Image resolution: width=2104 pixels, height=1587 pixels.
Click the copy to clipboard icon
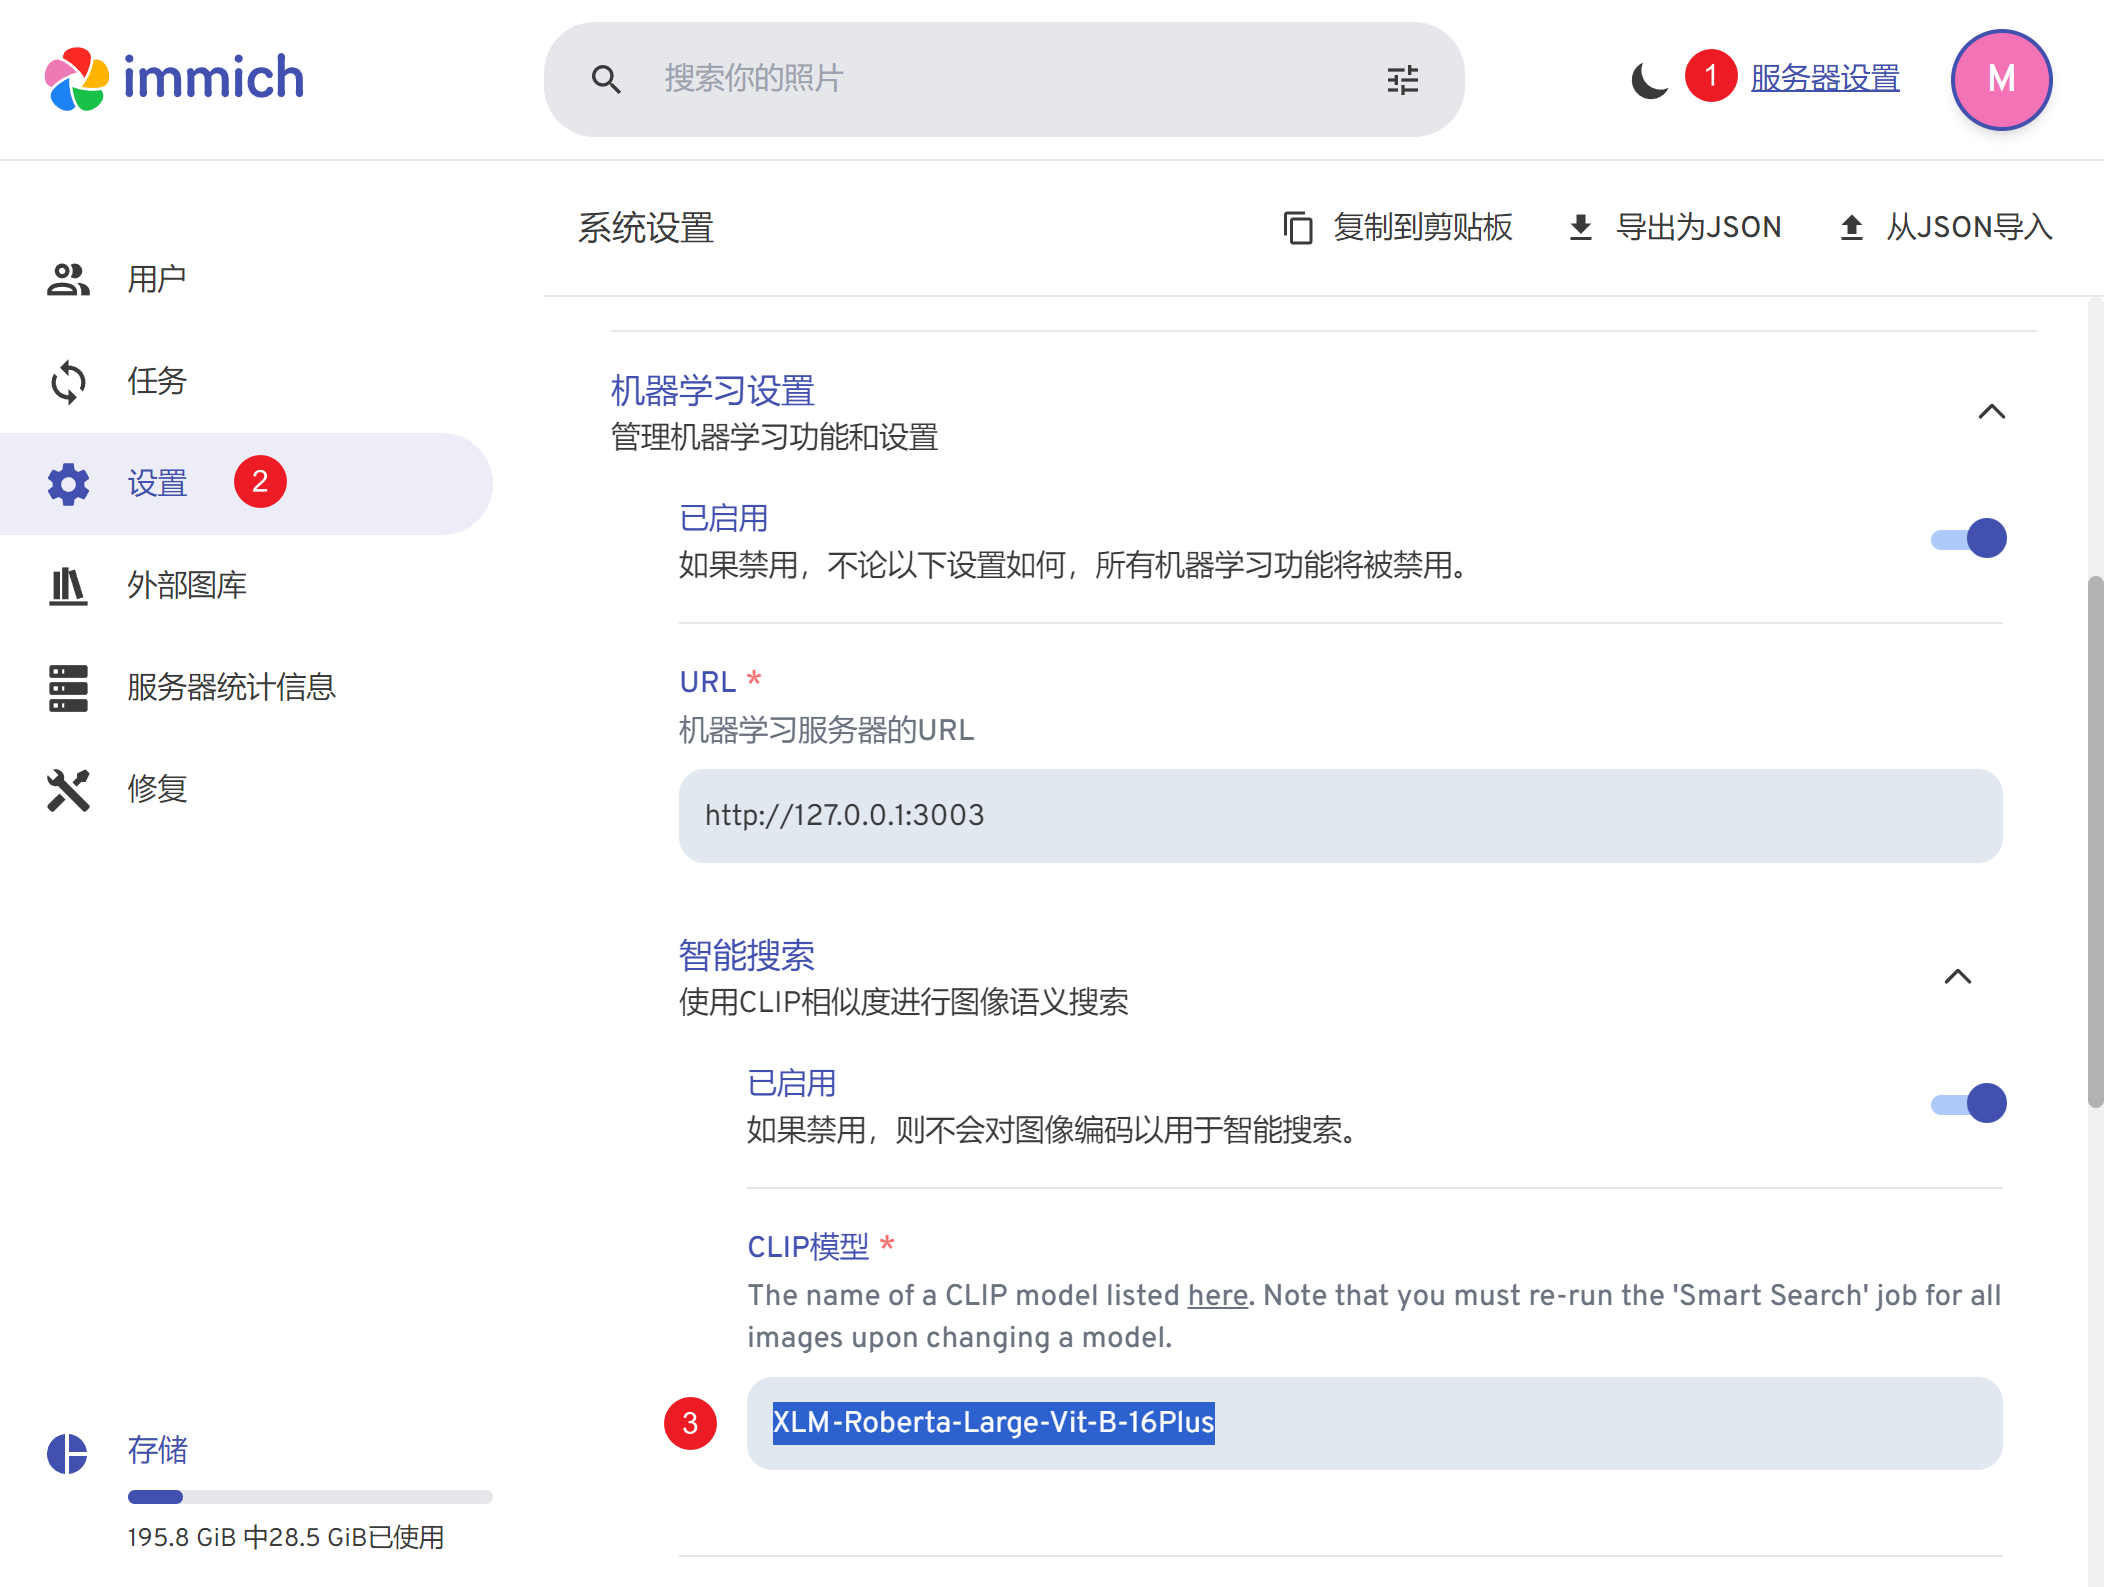pyautogui.click(x=1297, y=228)
